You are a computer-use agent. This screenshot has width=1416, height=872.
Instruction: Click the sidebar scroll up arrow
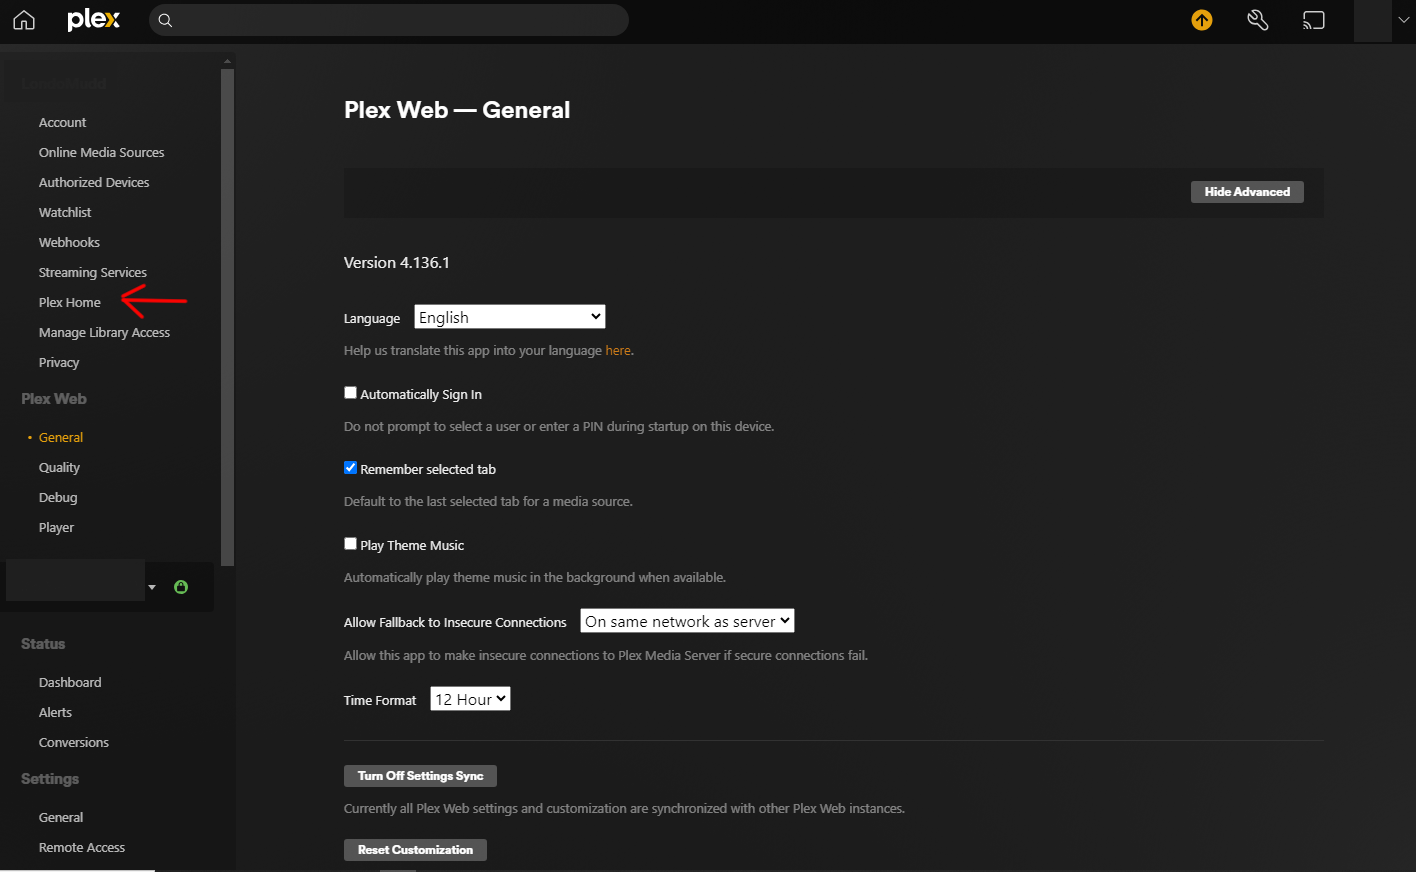pos(227,61)
